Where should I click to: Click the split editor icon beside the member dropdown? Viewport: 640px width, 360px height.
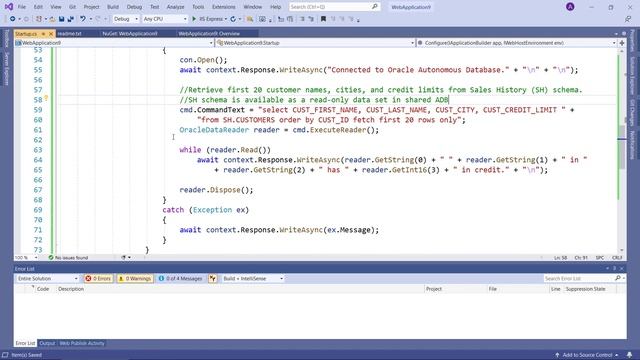pos(622,43)
